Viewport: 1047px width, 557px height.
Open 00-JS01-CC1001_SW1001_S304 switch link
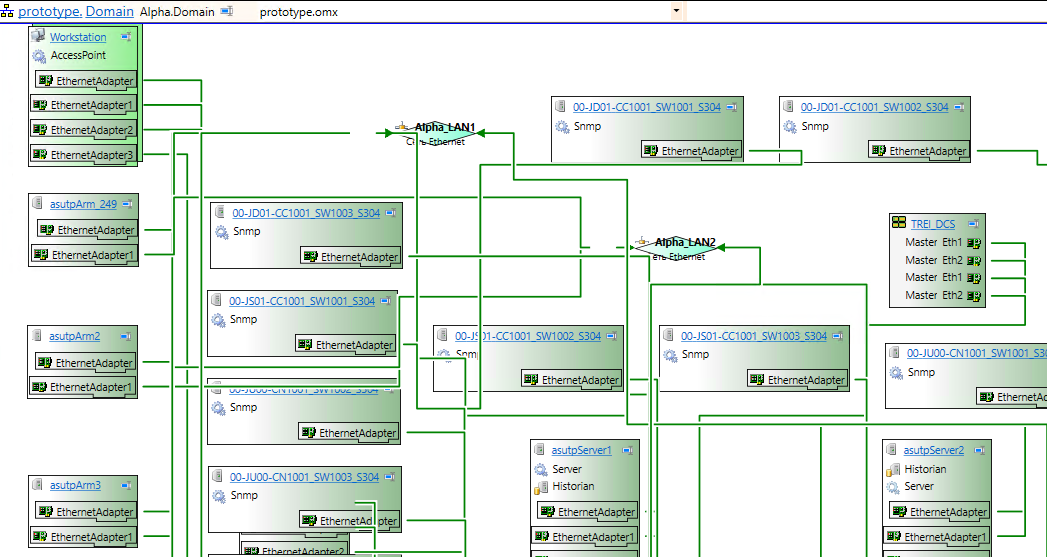point(302,301)
